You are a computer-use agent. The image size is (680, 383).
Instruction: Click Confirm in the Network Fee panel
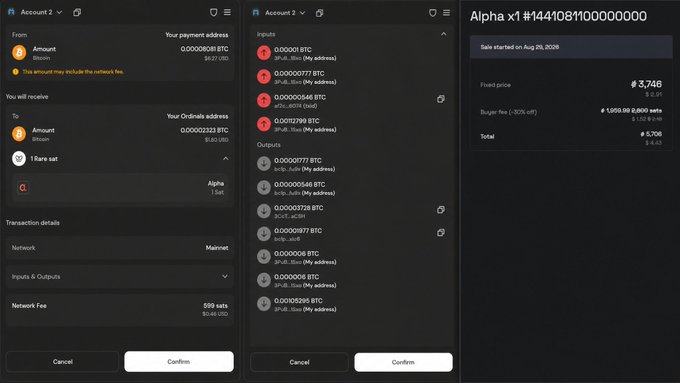179,361
